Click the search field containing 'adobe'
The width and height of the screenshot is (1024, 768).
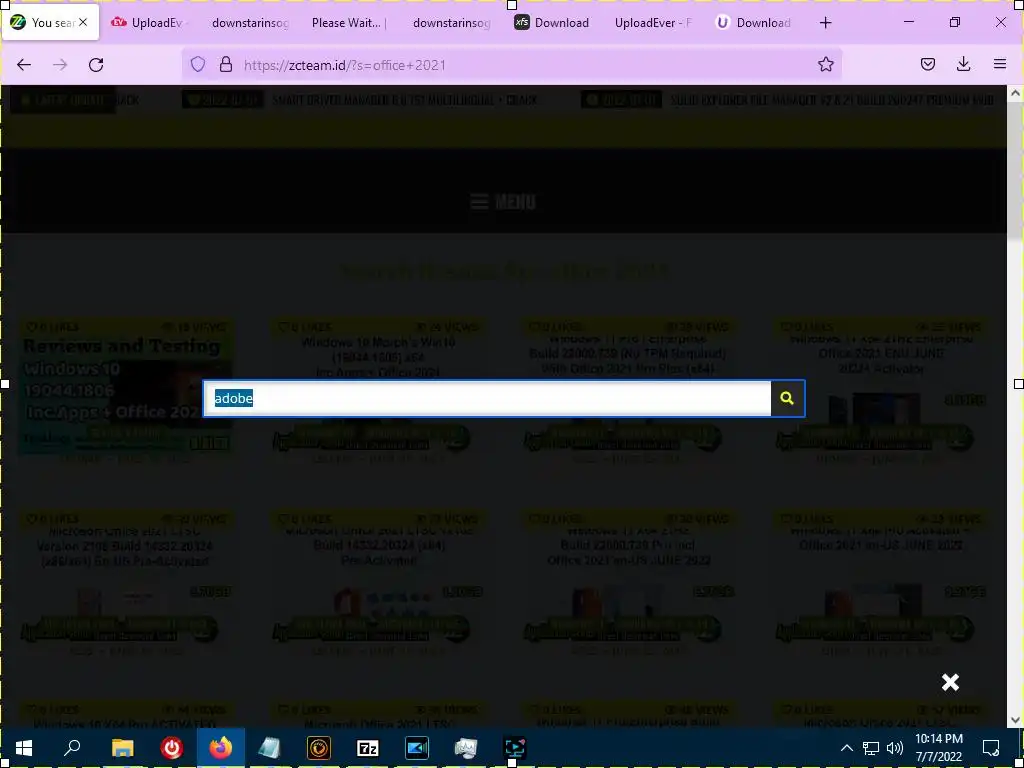(487, 398)
